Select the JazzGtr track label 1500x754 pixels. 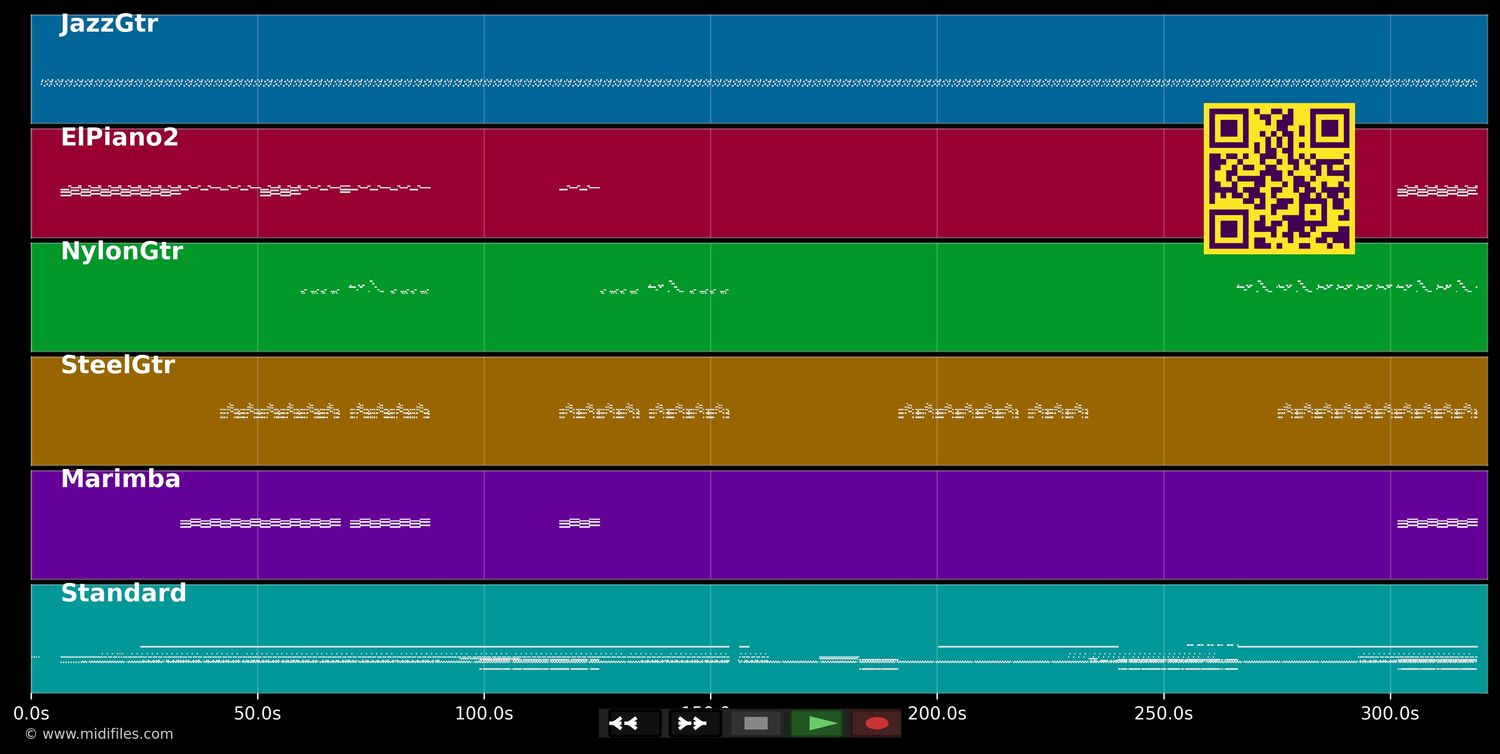point(109,24)
